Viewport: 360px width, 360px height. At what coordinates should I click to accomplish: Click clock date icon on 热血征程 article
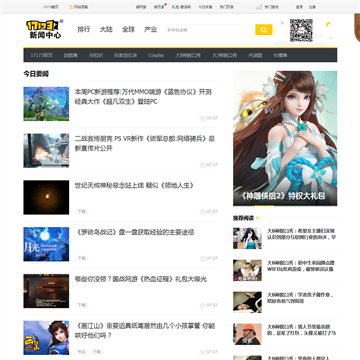coord(202,305)
